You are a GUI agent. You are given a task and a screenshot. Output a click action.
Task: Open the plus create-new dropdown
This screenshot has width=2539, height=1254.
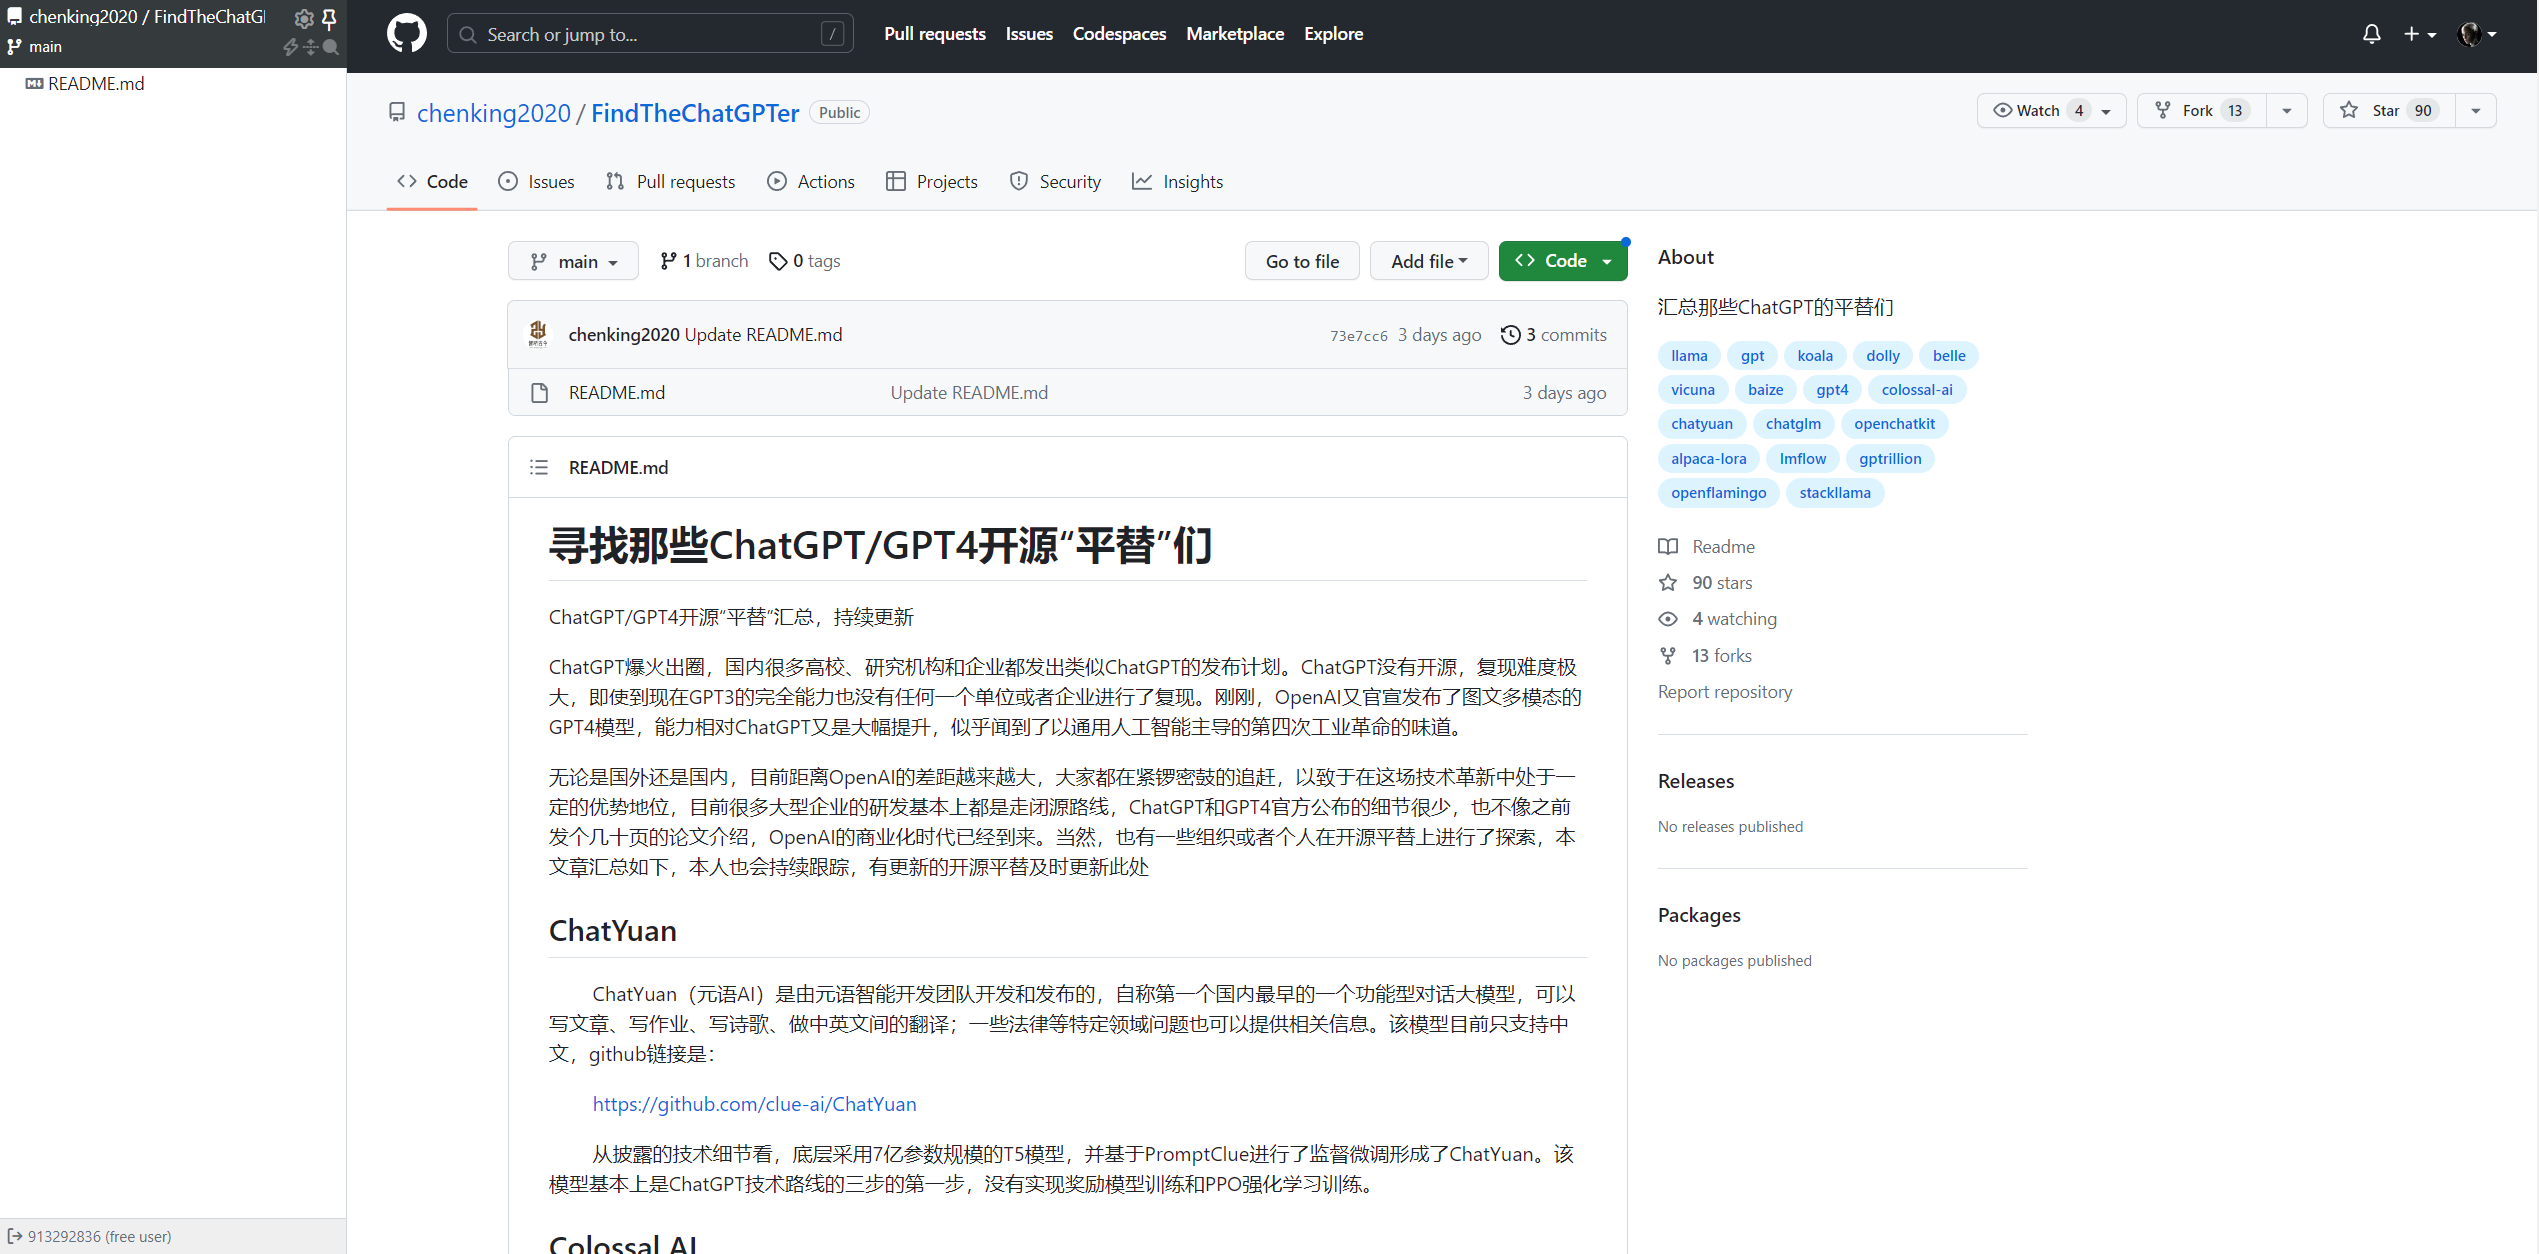coord(2420,34)
